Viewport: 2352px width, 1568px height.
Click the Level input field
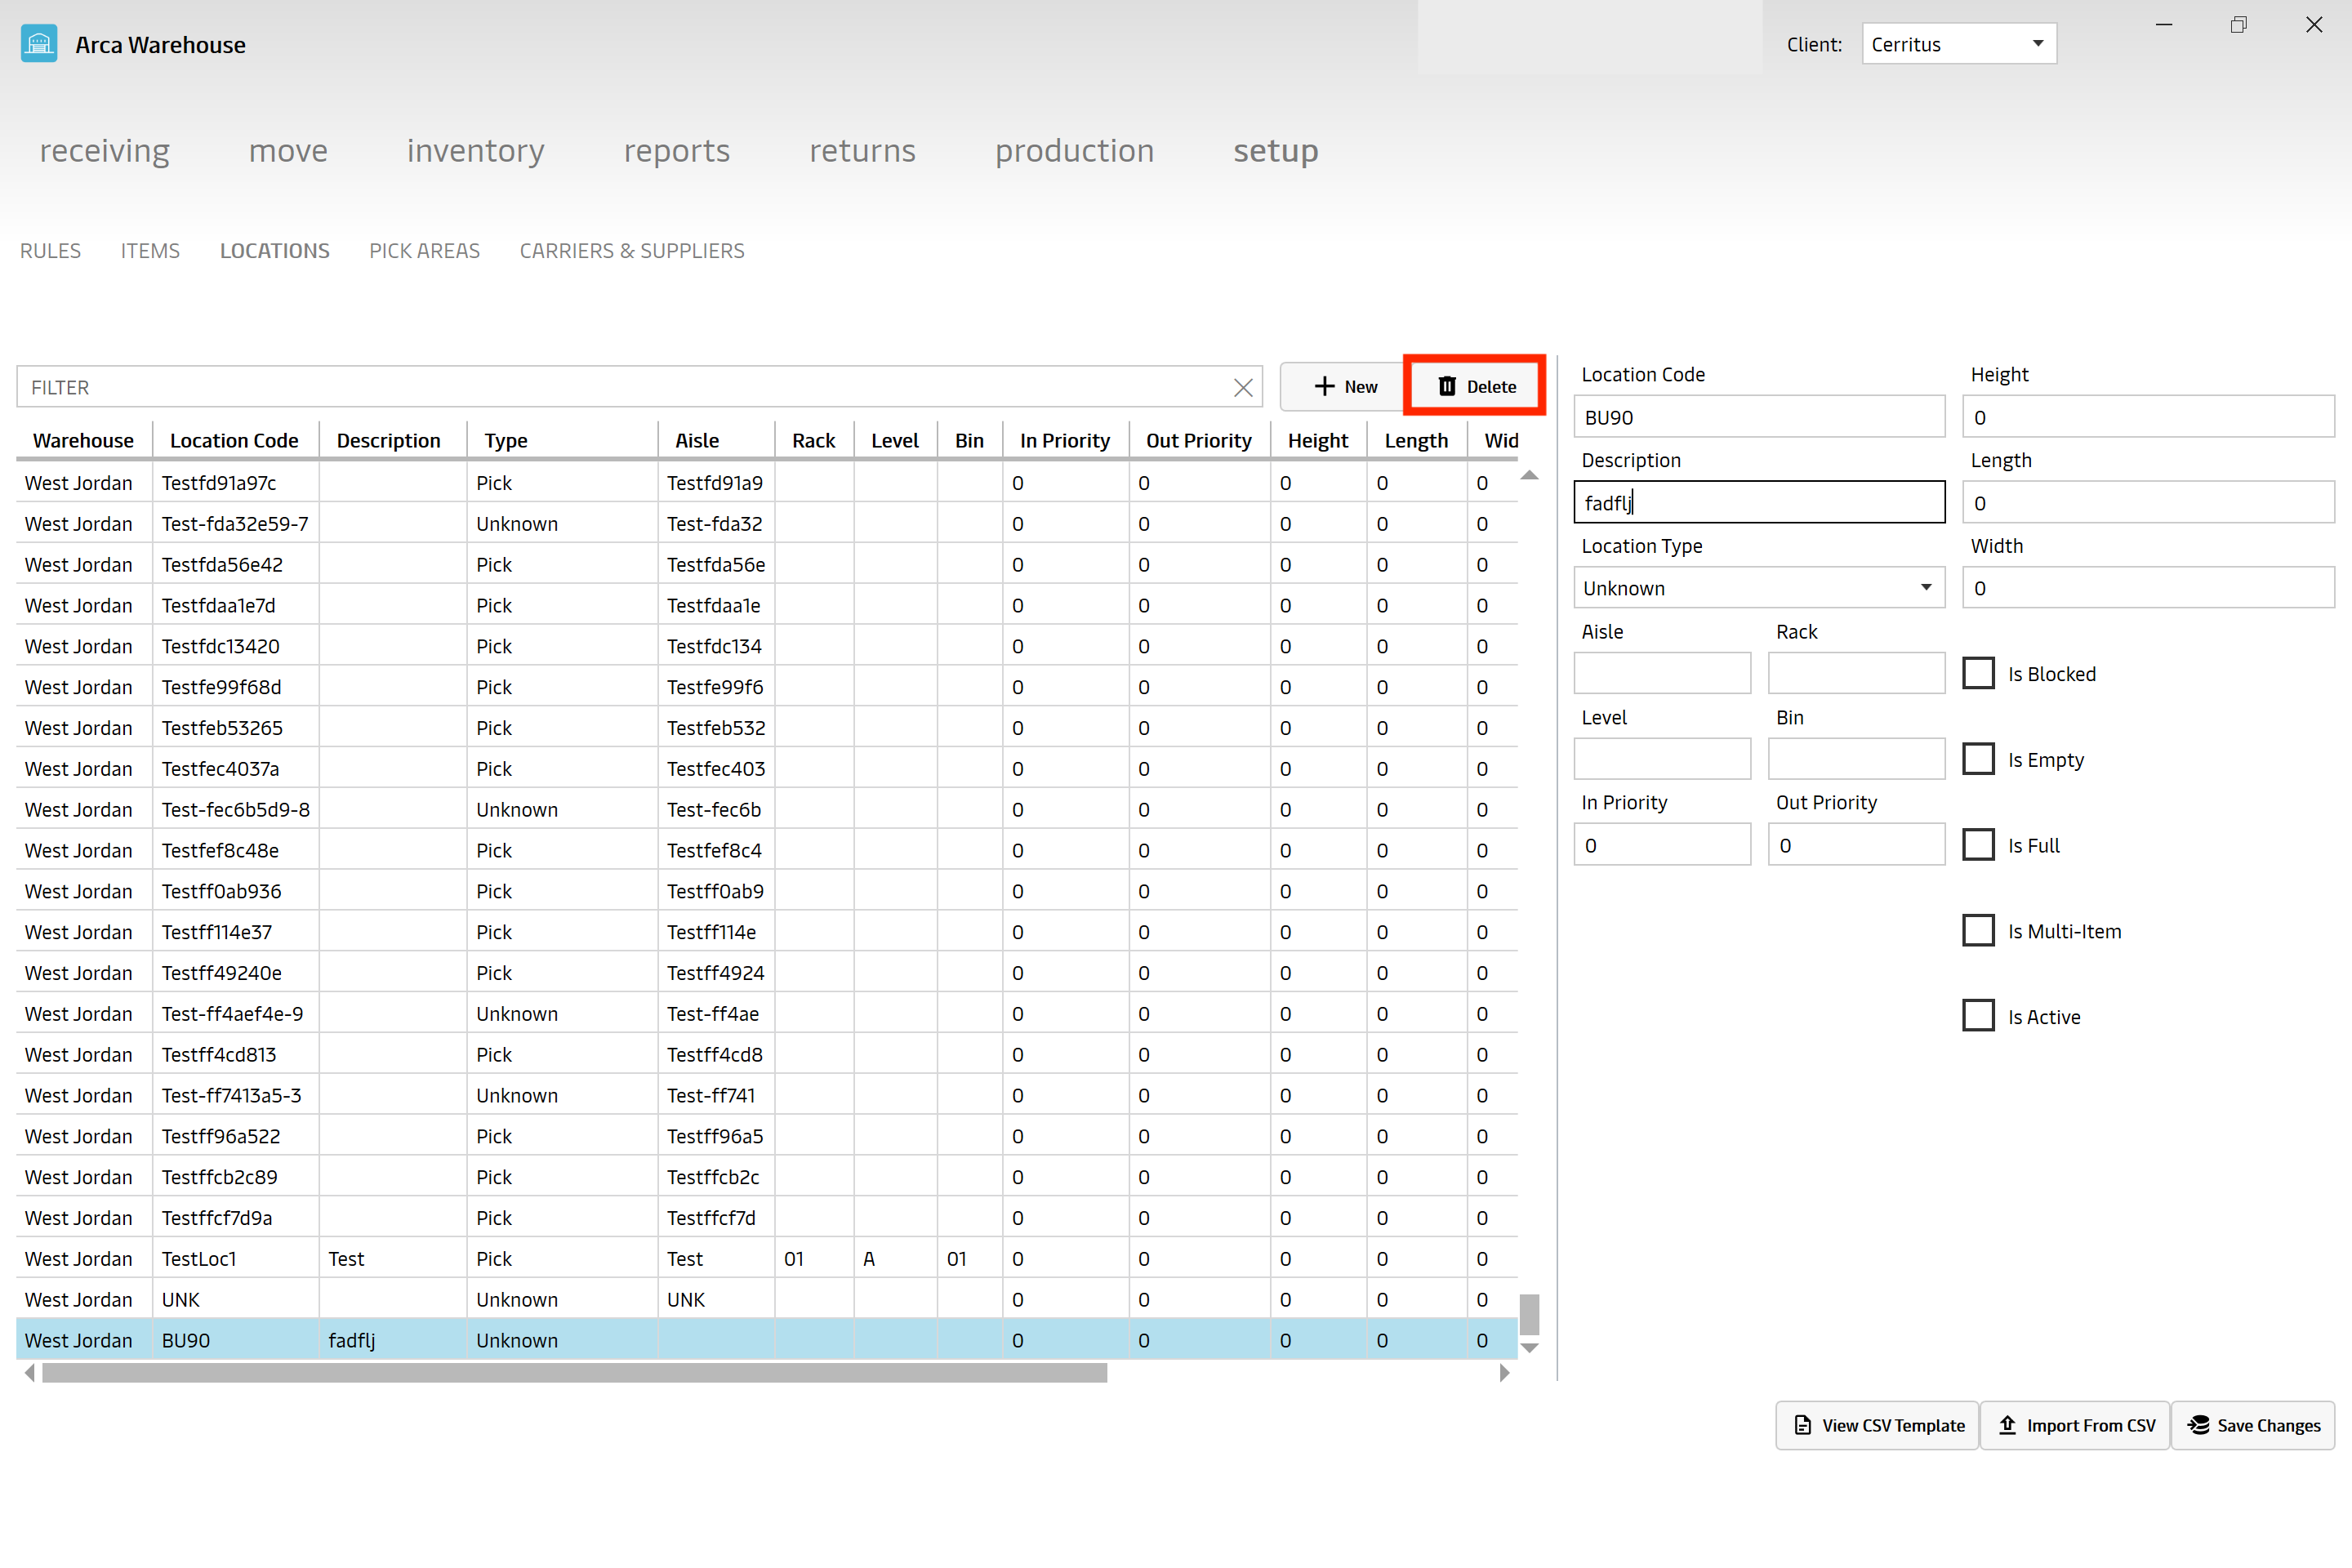click(x=1662, y=759)
